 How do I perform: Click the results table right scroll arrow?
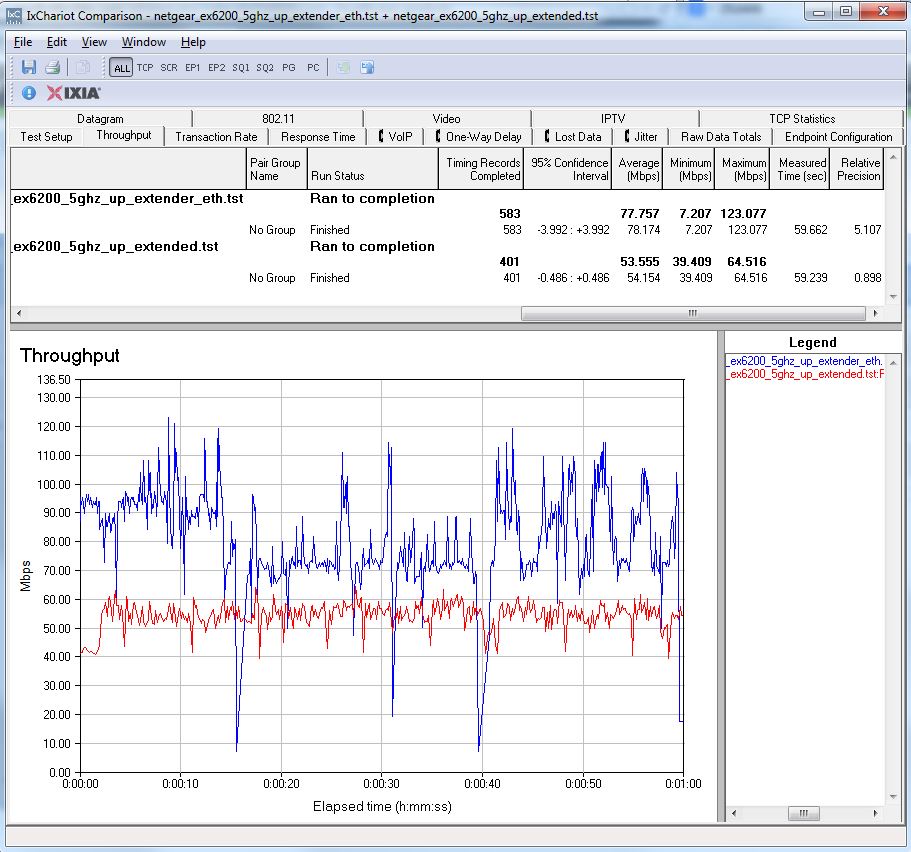pos(876,313)
